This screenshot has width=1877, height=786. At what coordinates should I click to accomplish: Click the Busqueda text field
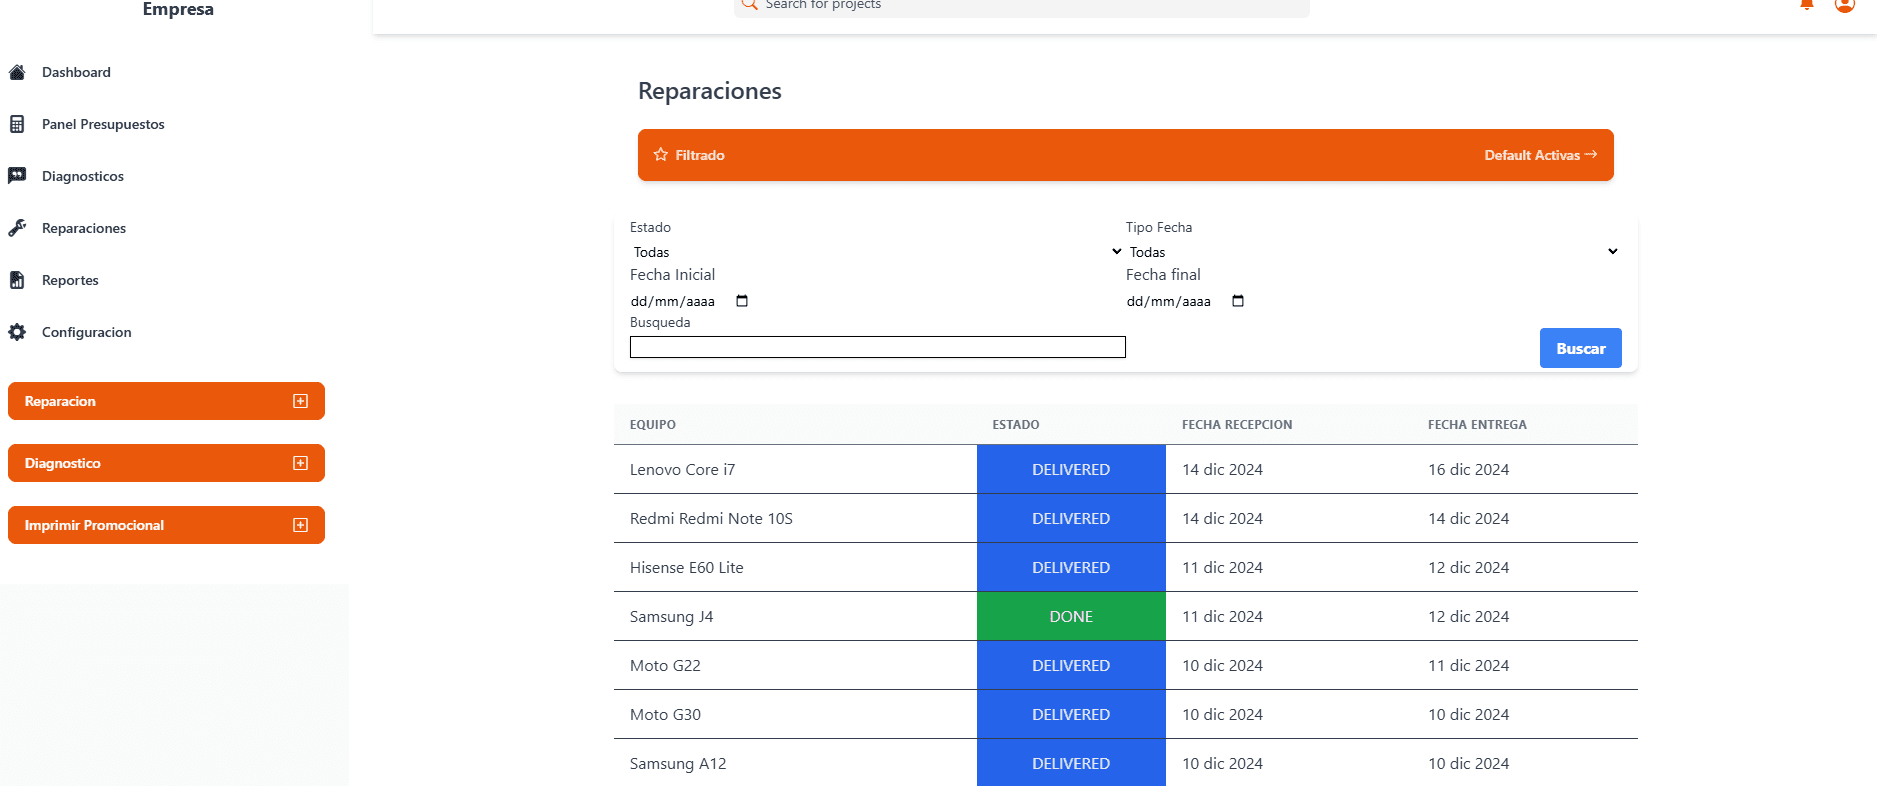877,347
